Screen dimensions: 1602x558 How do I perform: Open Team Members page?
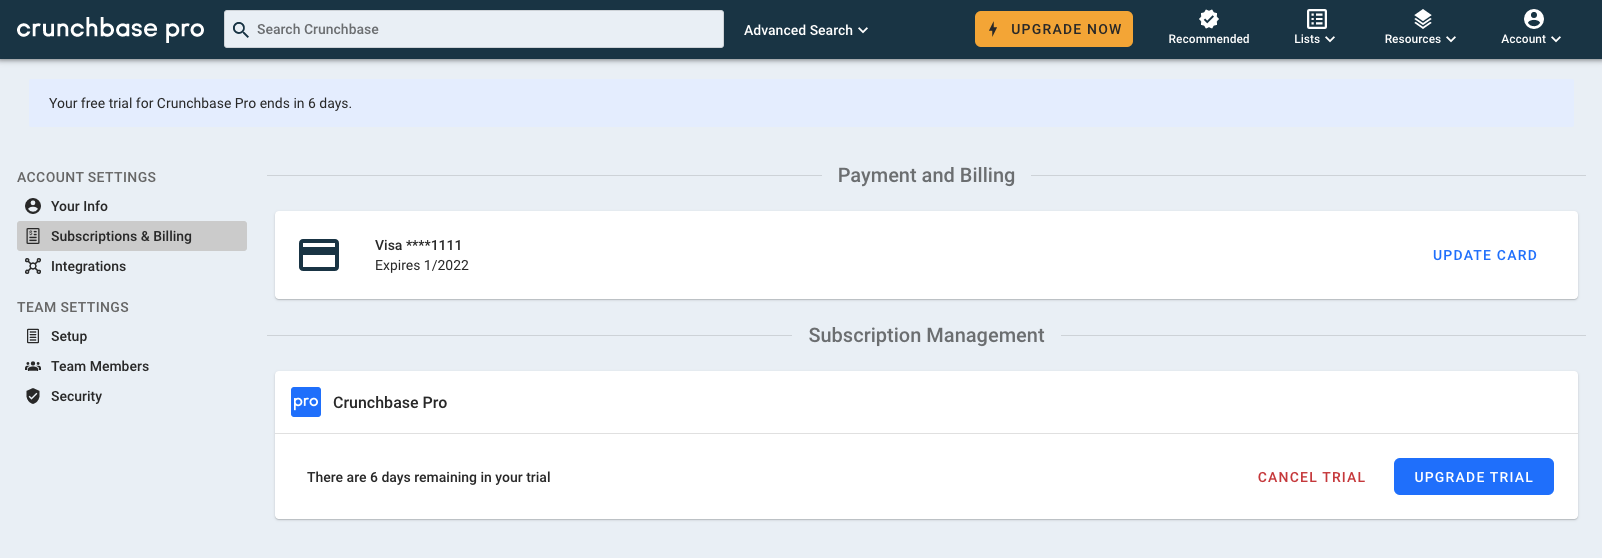coord(132,366)
